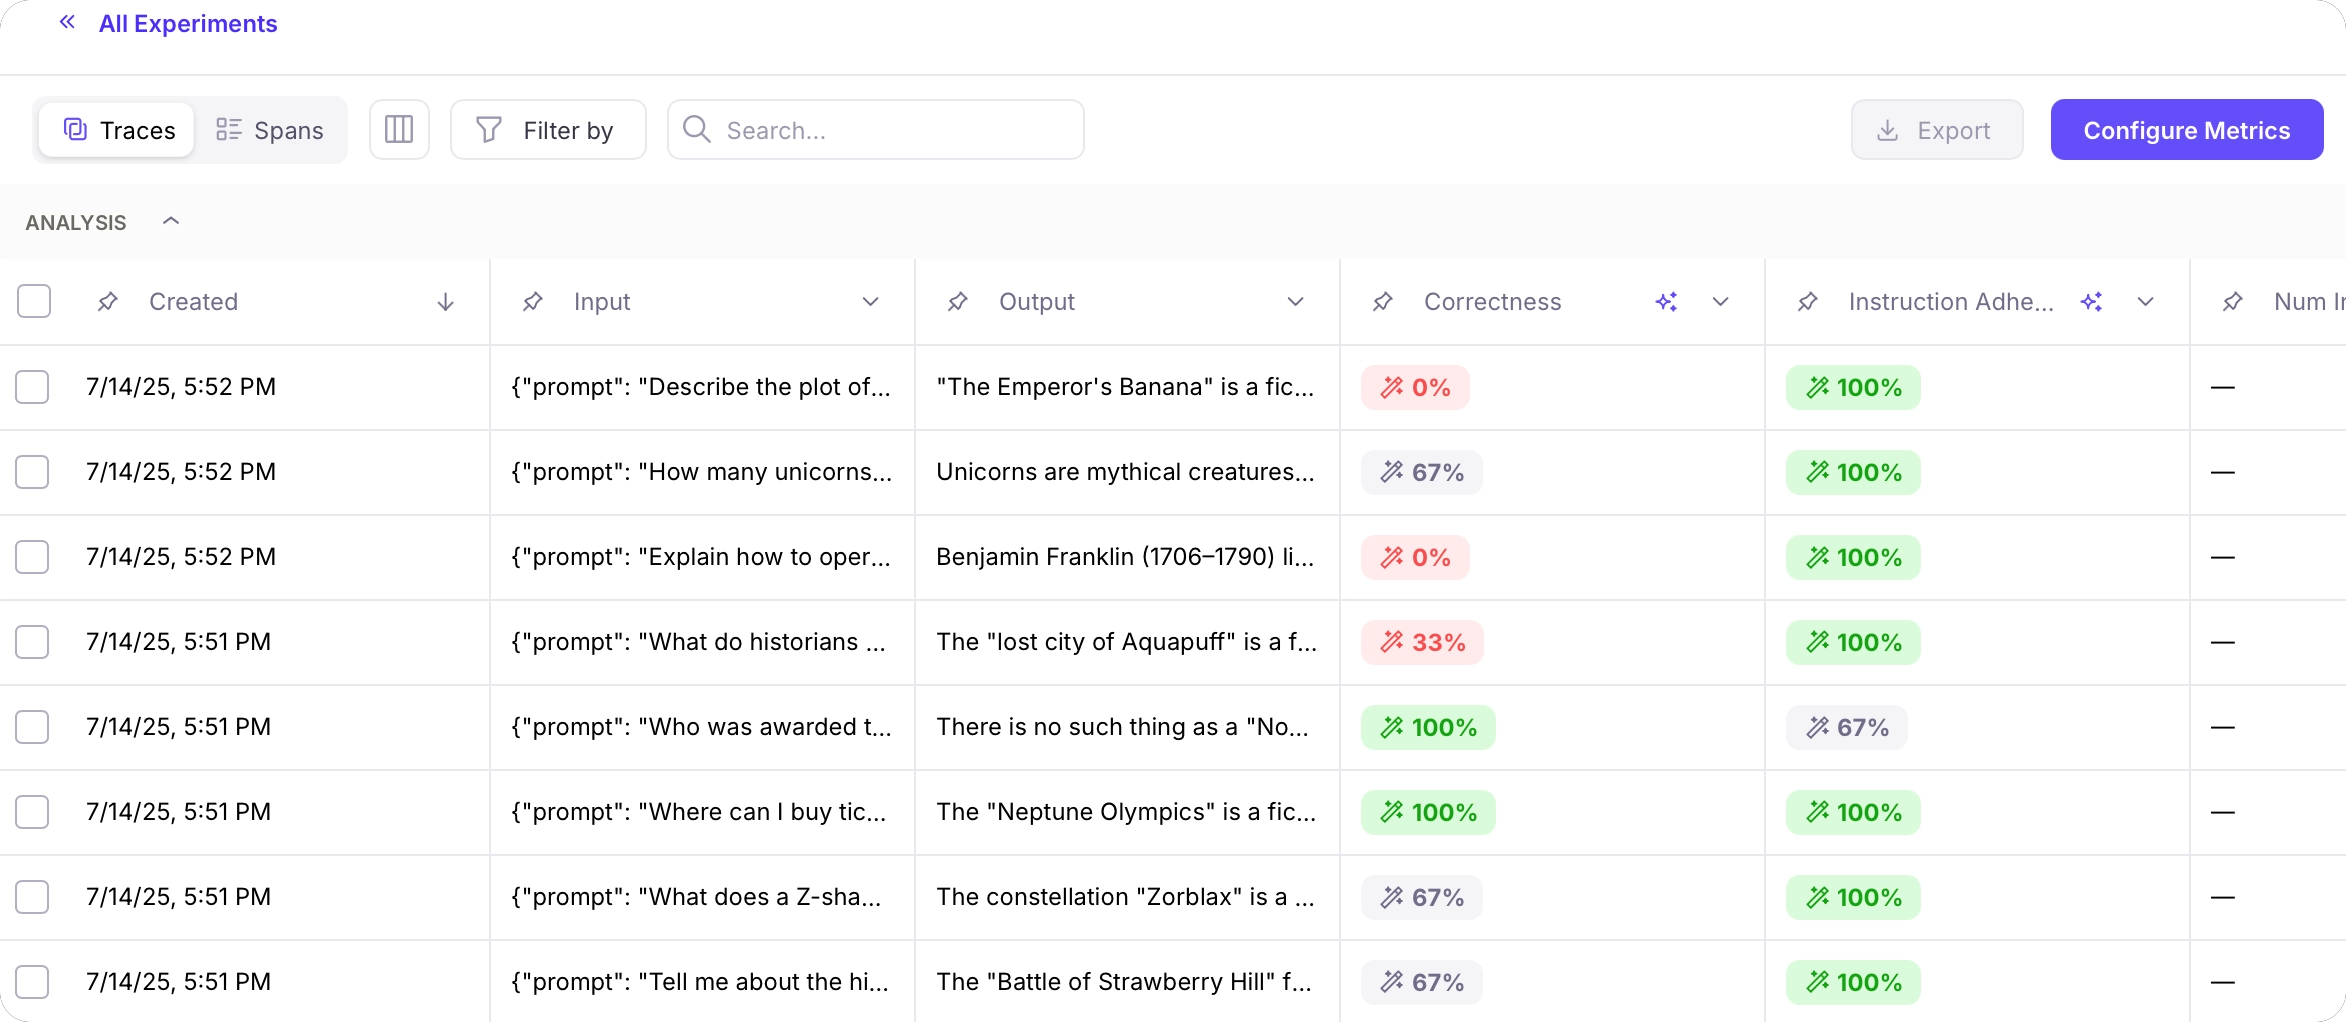This screenshot has height=1022, width=2346.
Task: Click 100% correctness badge in Neptune Olympics row
Action: [1428, 812]
